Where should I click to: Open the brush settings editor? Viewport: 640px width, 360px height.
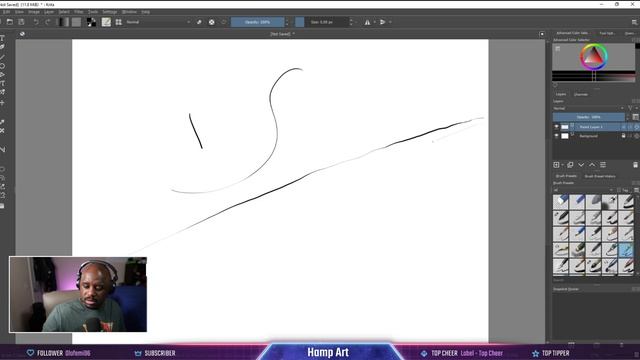[x=106, y=22]
